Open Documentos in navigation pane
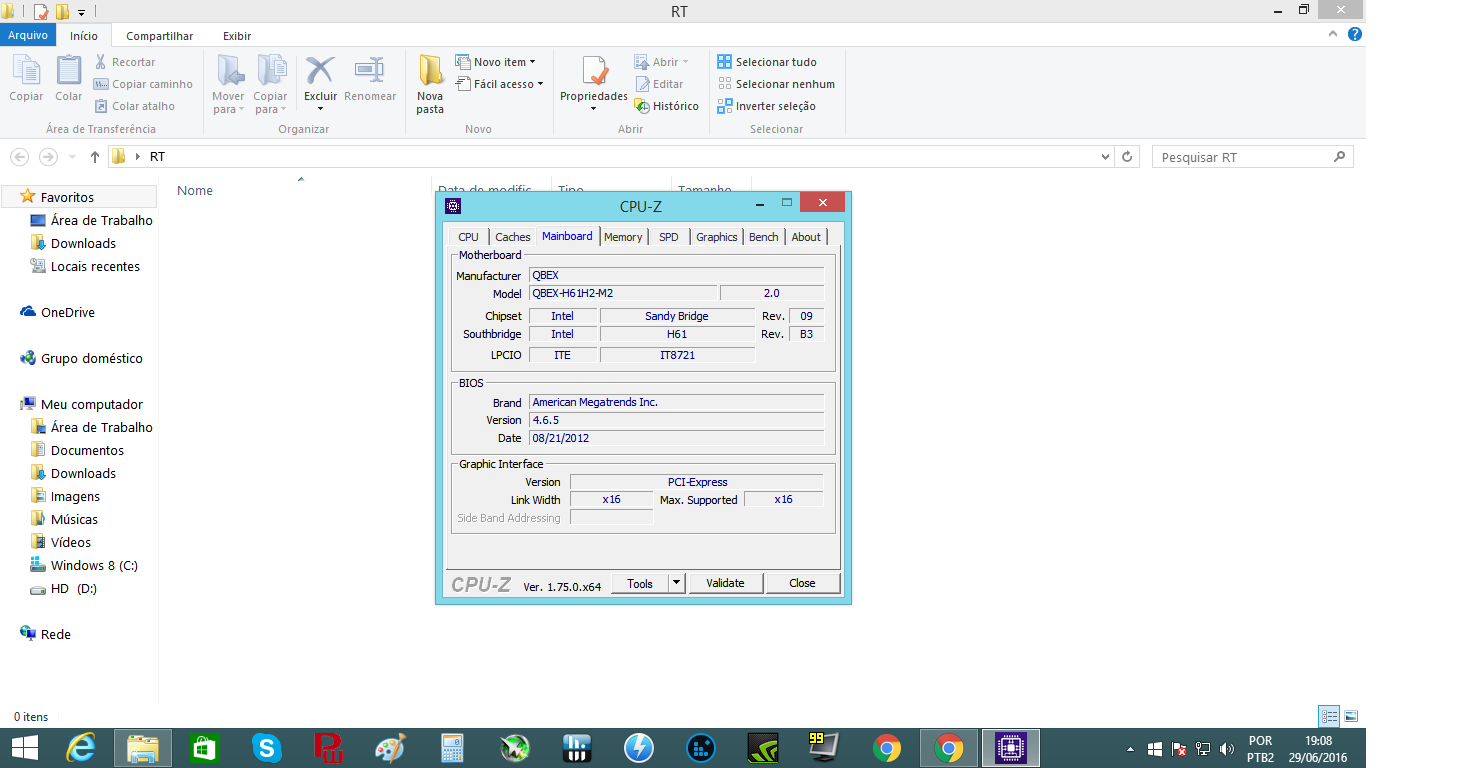Image resolution: width=1472 pixels, height=768 pixels. [x=87, y=450]
